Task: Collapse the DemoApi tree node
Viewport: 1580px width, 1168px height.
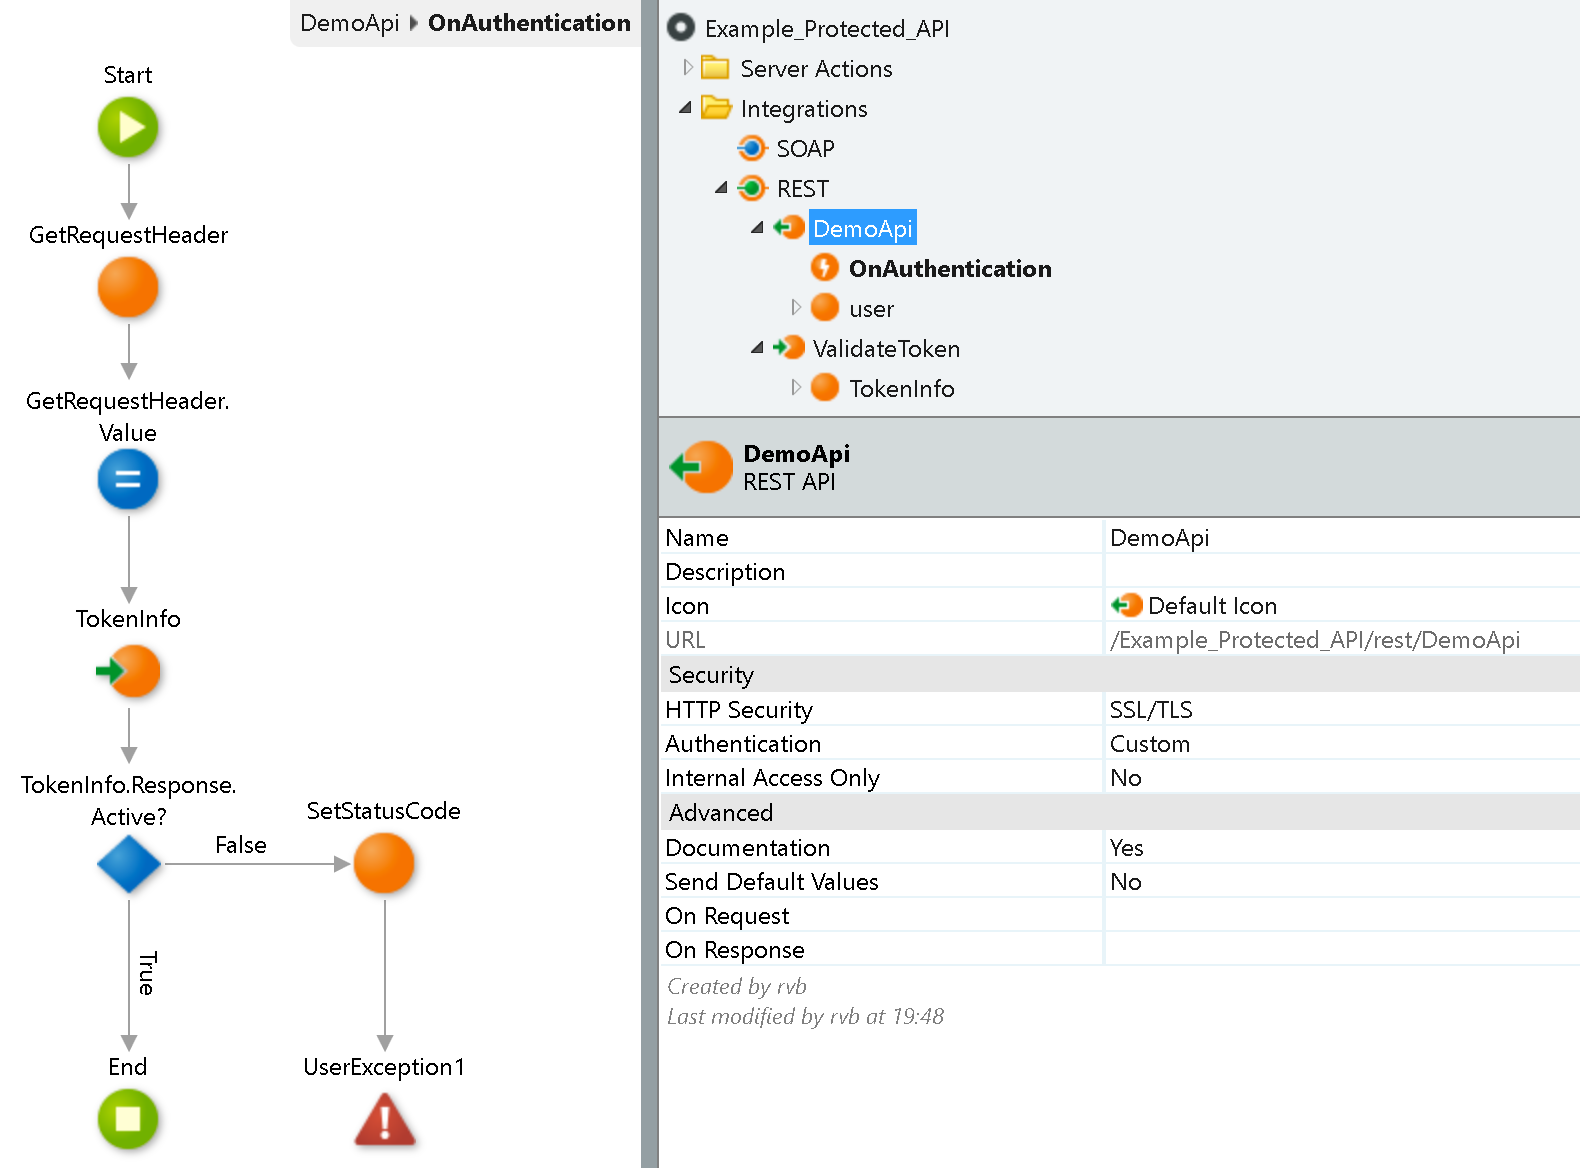Action: 758,227
